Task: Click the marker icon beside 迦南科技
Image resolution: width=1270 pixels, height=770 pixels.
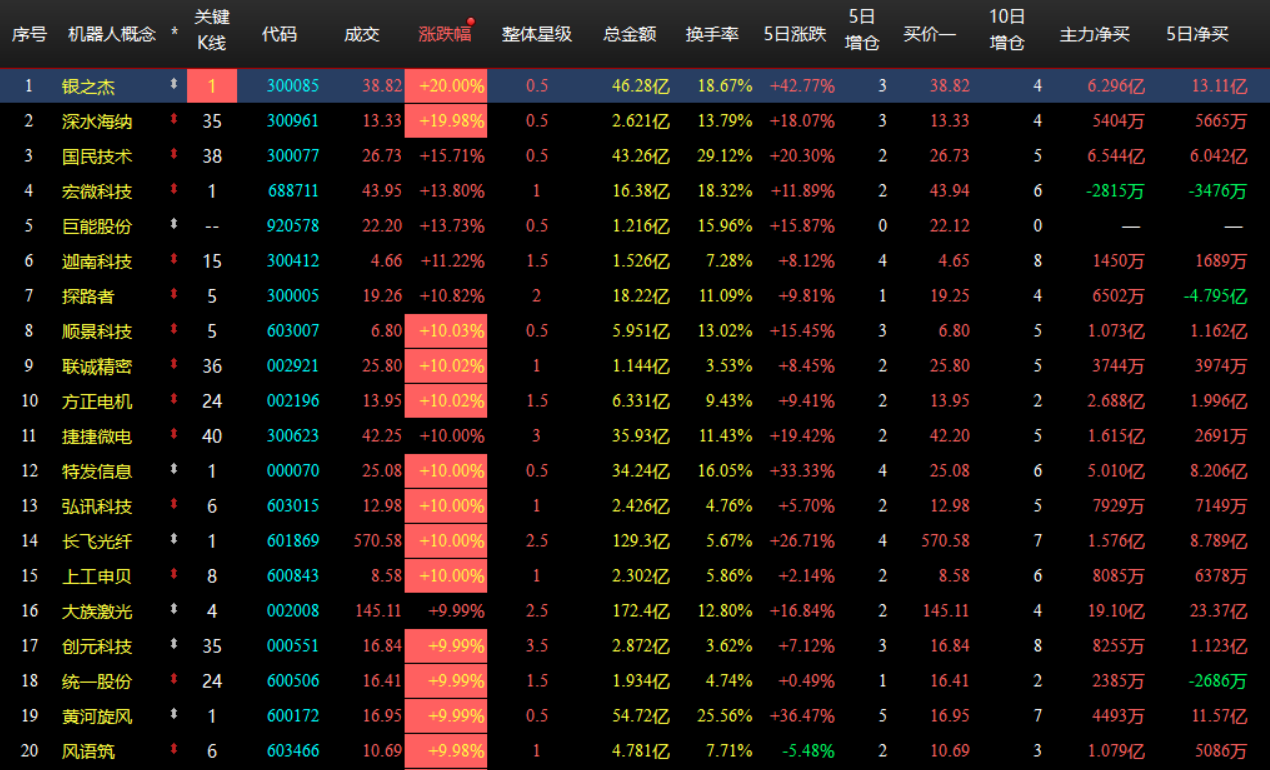Action: 174,260
